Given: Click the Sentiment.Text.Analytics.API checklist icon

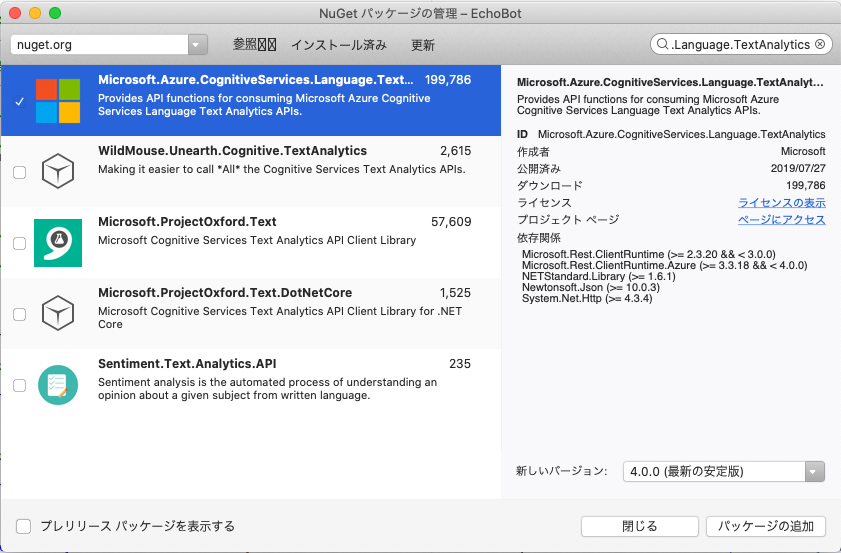Looking at the screenshot, I should 58,385.
